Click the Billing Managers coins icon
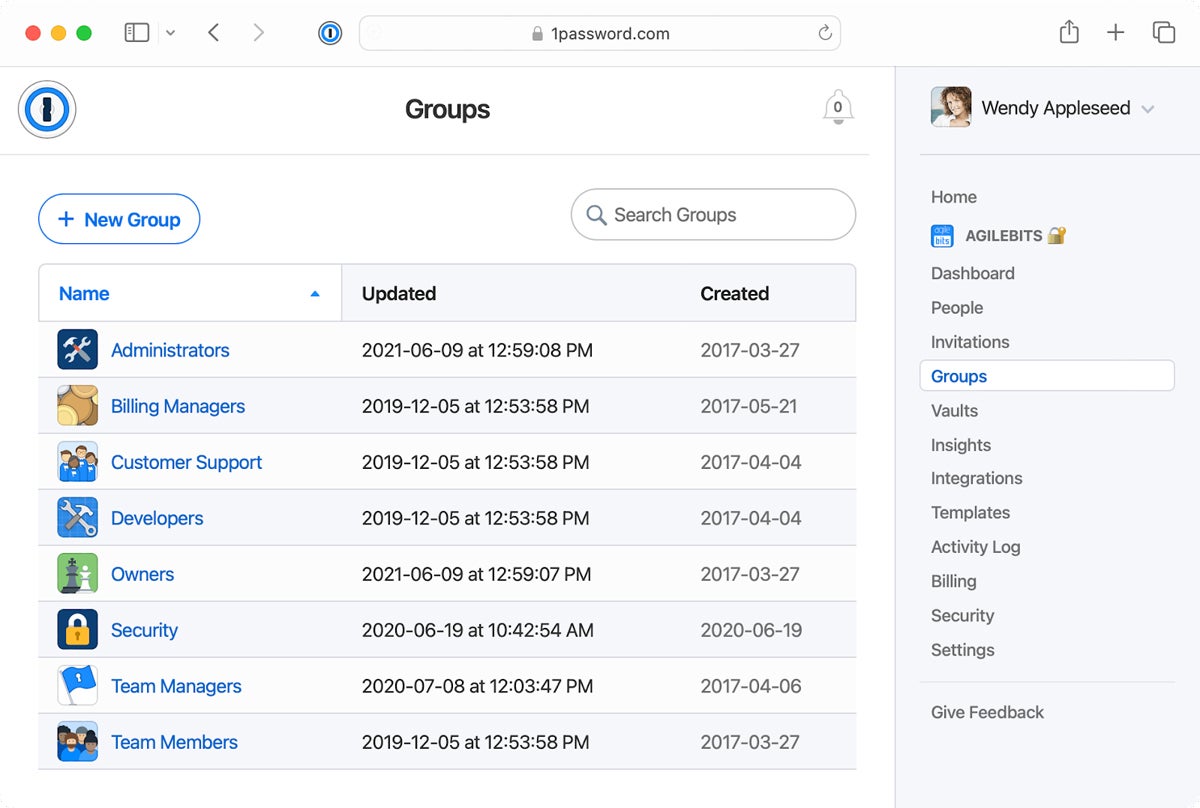The width and height of the screenshot is (1200, 808). click(77, 406)
